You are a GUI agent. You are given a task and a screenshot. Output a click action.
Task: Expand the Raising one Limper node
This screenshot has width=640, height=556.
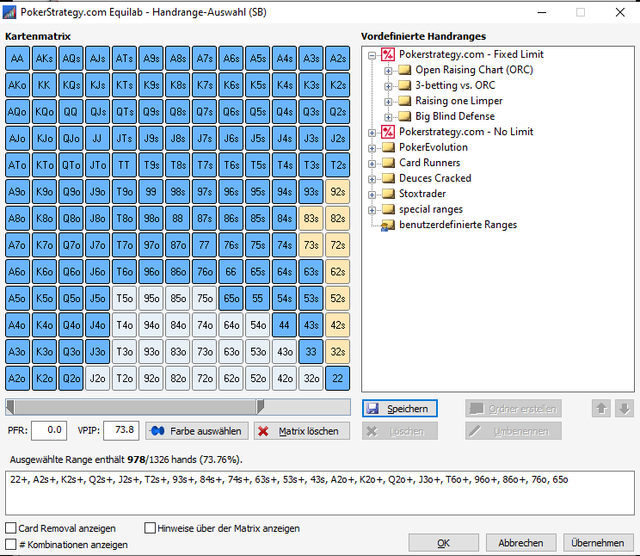tap(388, 102)
